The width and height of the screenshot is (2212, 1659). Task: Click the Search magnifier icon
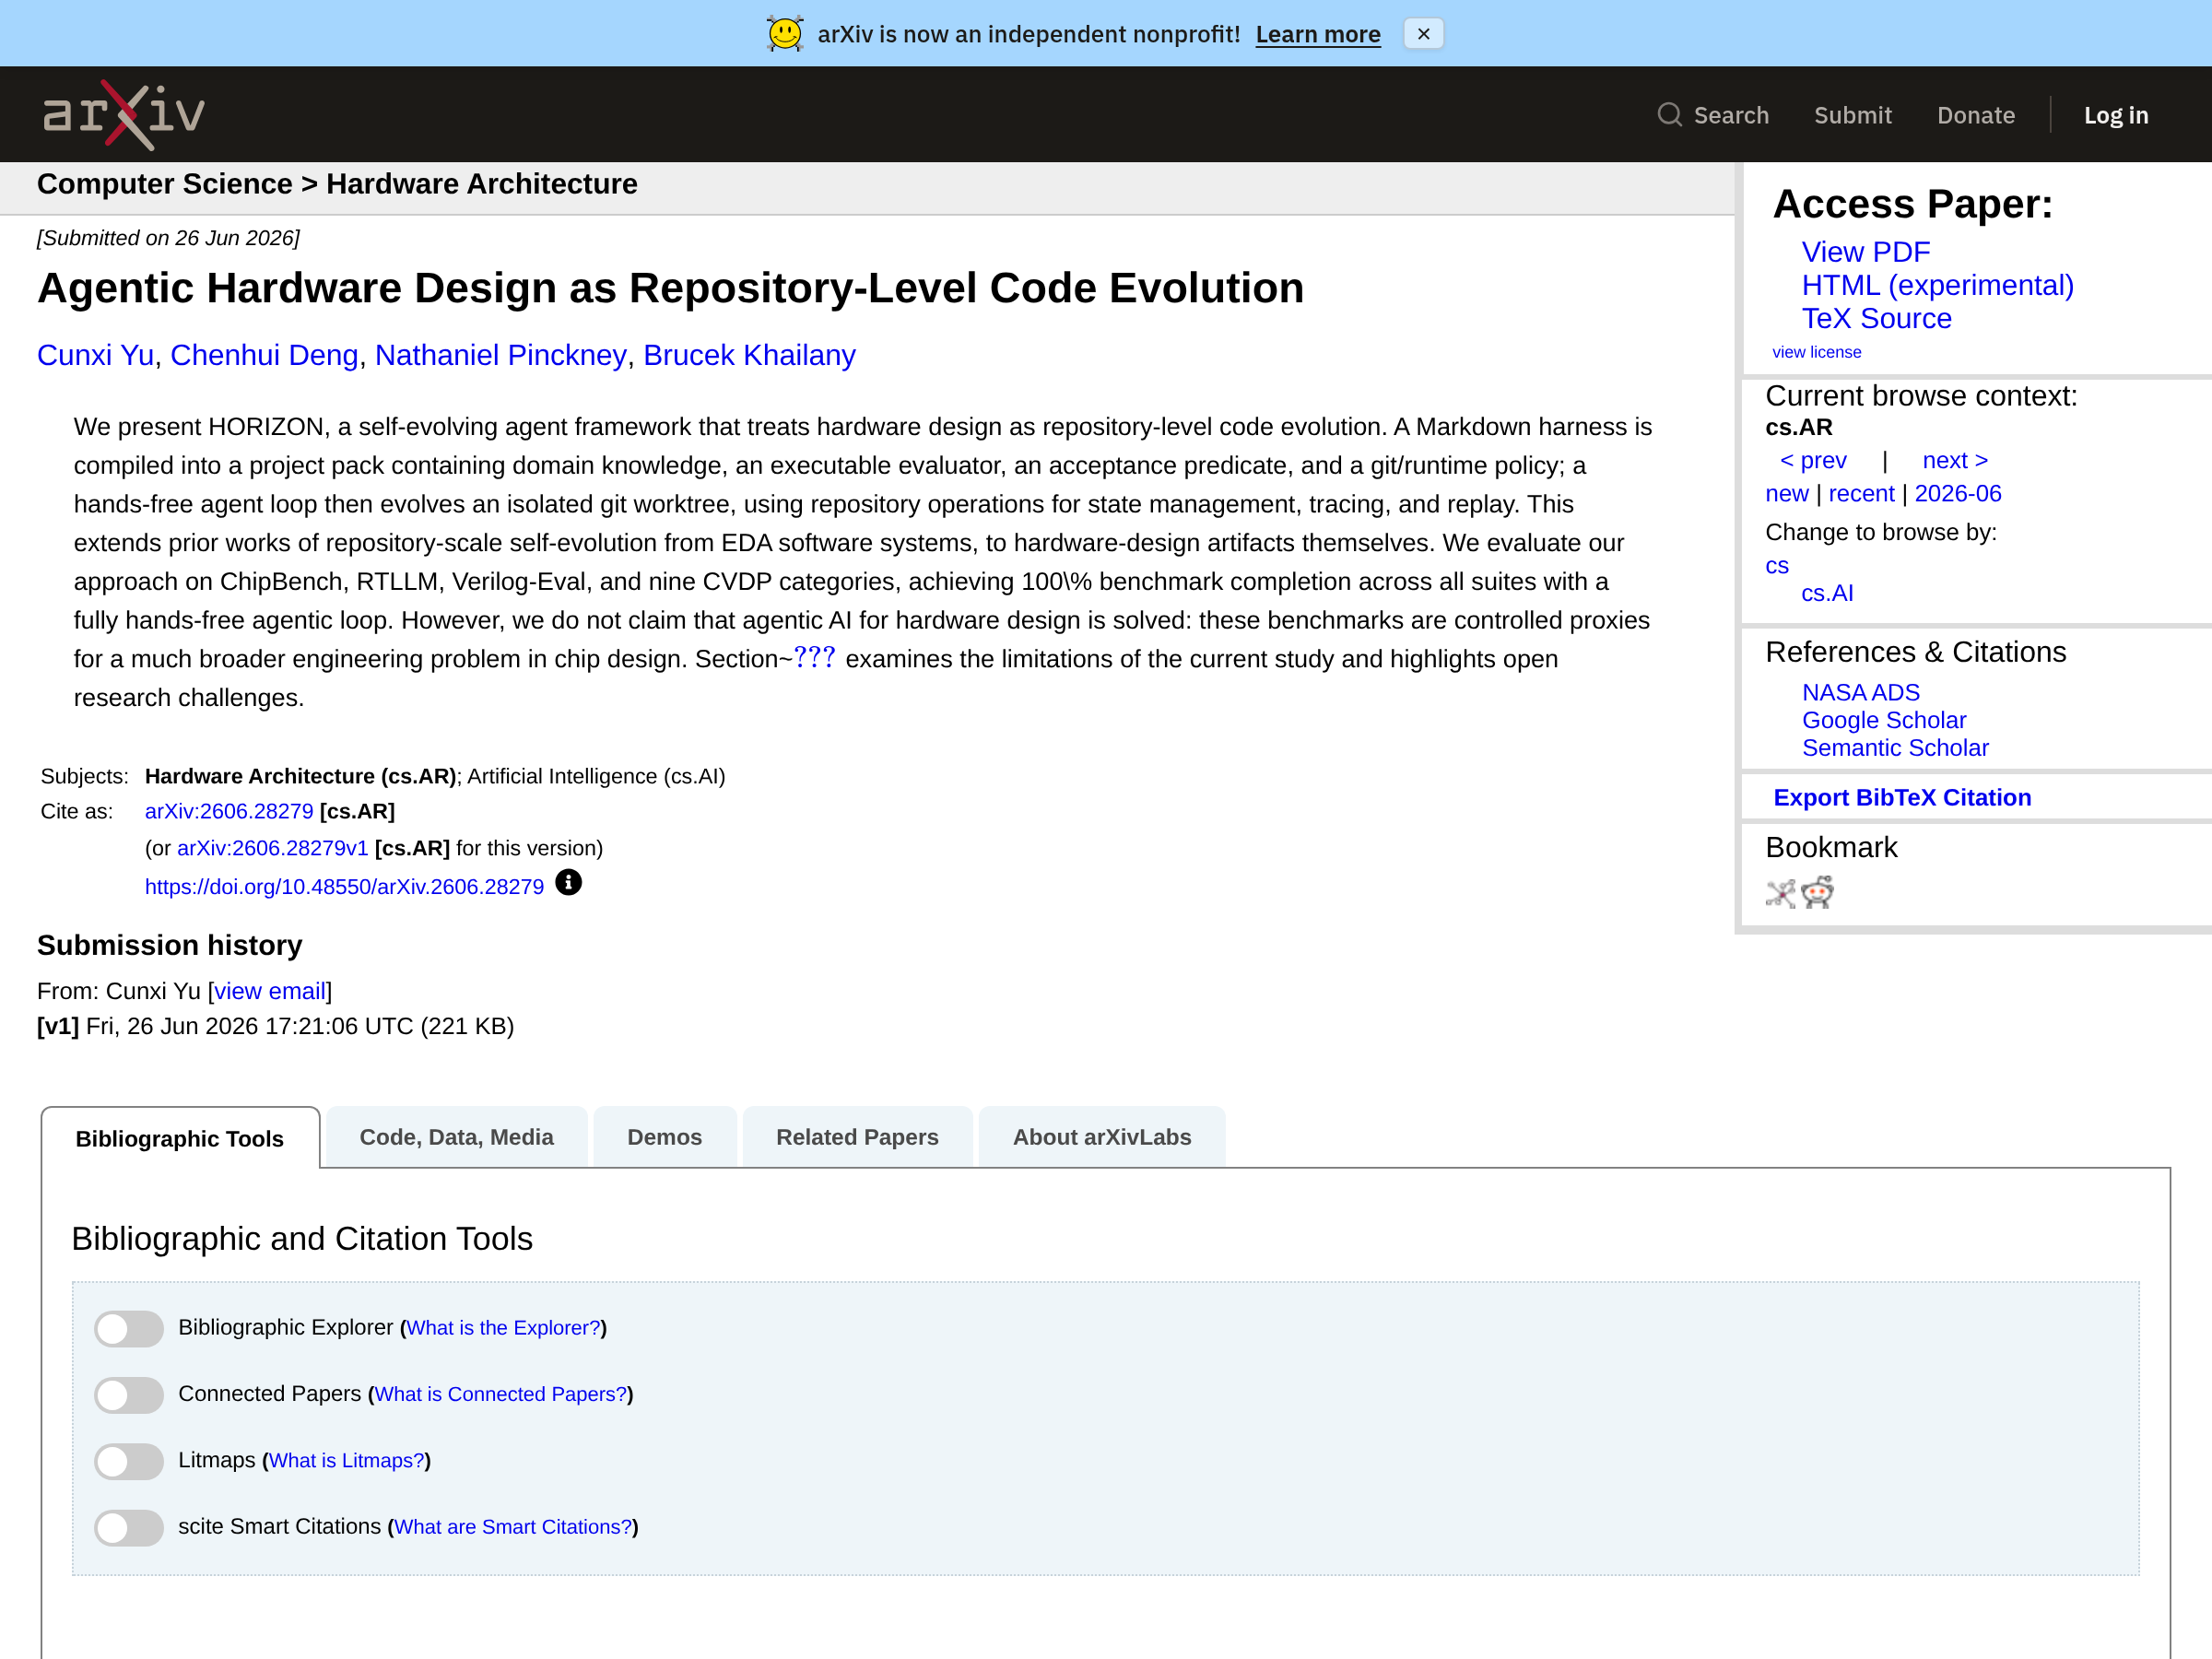tap(1669, 115)
